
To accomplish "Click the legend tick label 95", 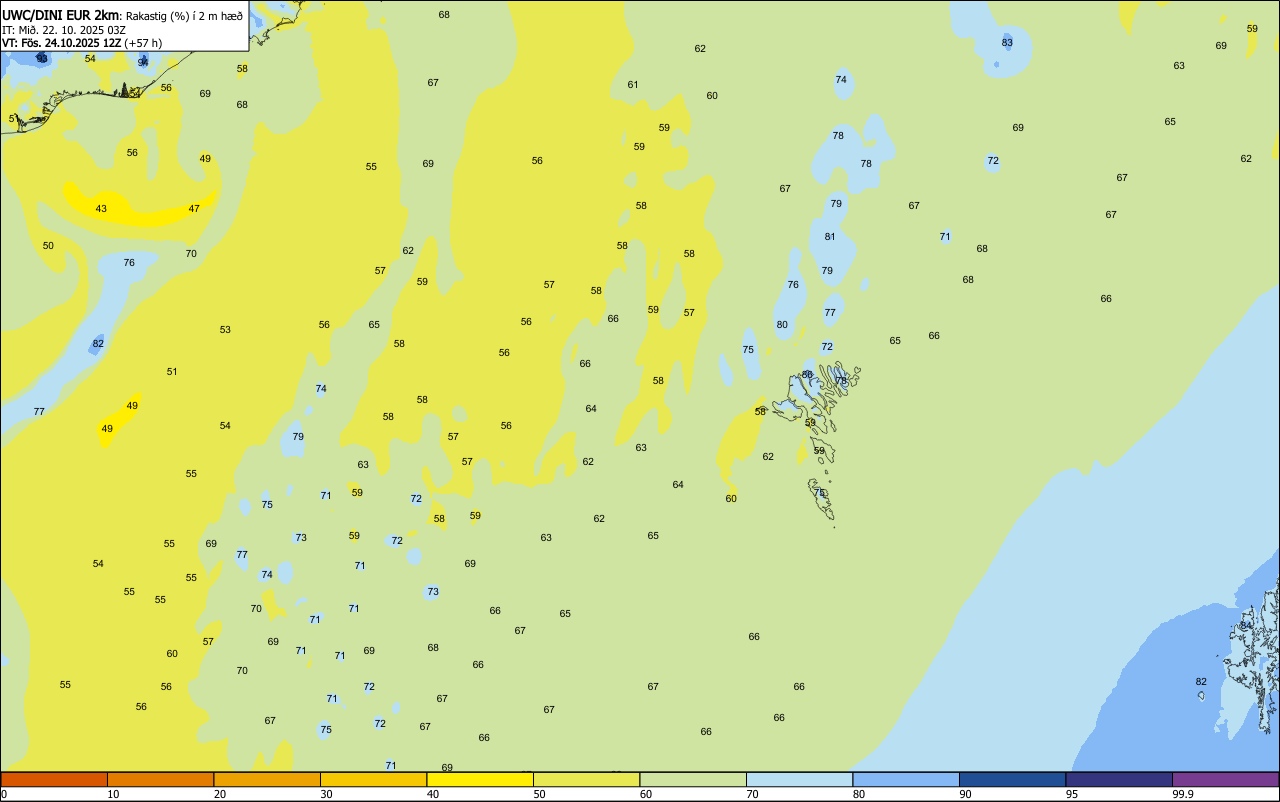I will click(x=1072, y=794).
